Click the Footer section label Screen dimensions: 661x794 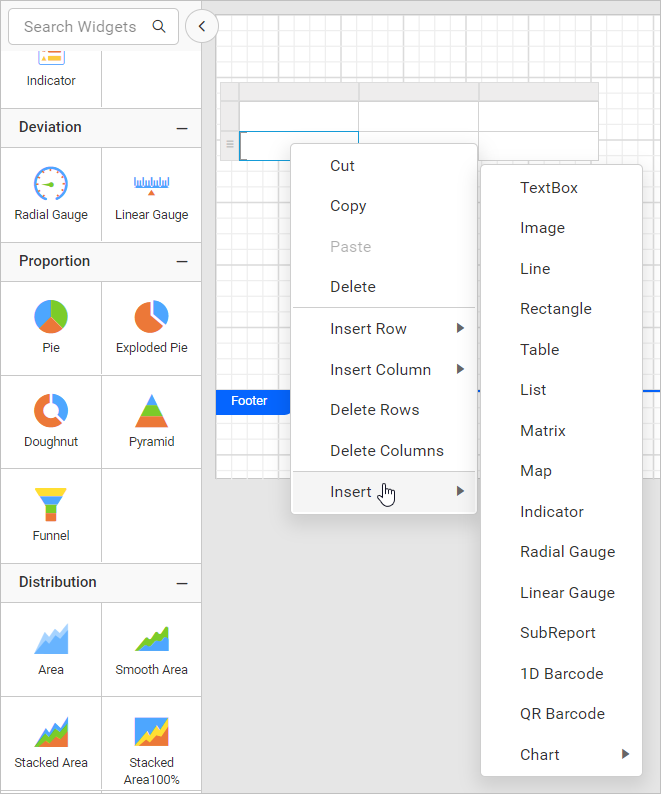click(253, 401)
